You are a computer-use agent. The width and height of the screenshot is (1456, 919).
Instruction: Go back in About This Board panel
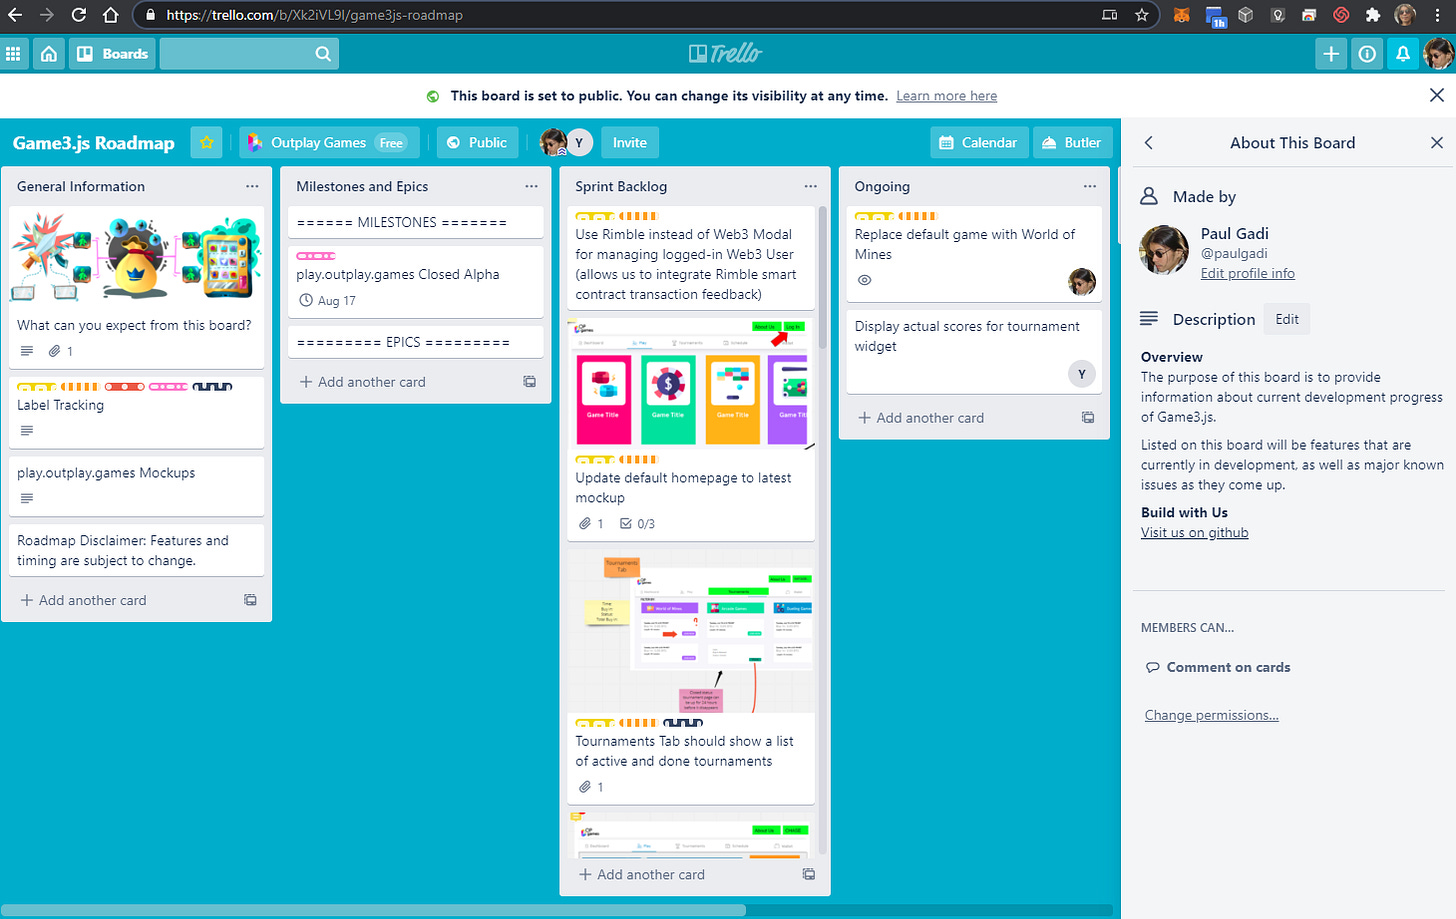(x=1149, y=143)
